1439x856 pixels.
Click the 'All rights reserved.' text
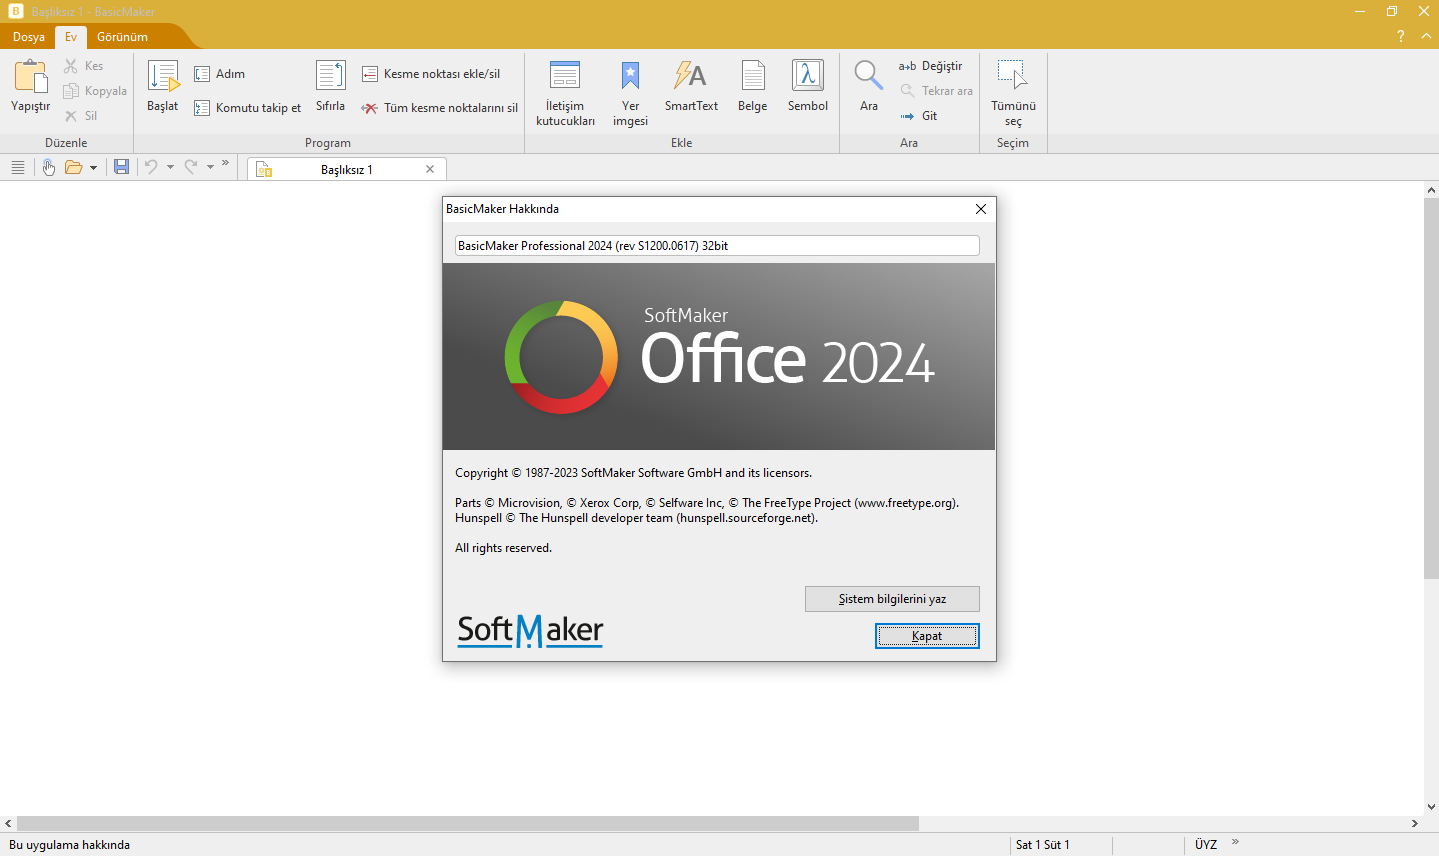[x=503, y=548]
